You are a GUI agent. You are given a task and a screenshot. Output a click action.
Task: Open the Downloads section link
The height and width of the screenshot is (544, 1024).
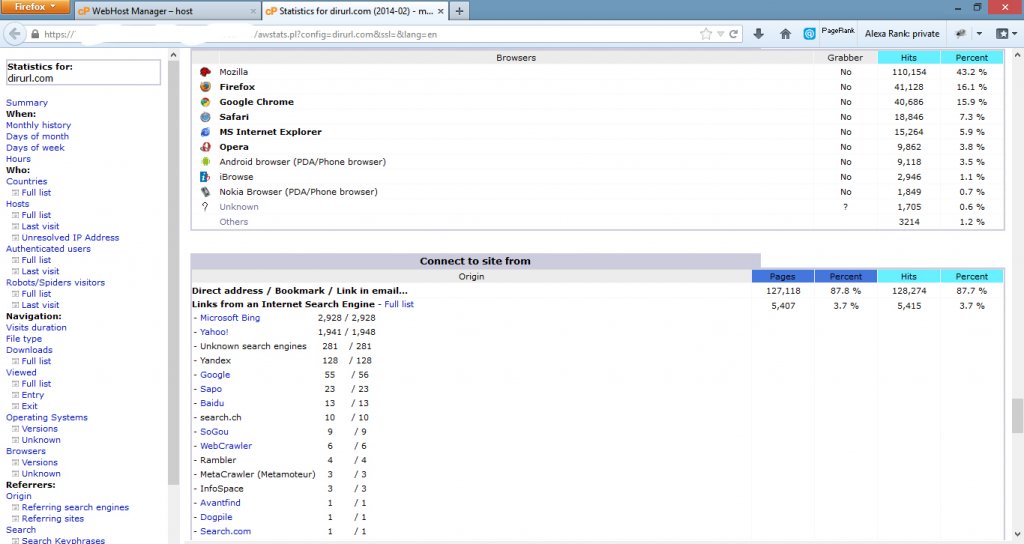29,349
